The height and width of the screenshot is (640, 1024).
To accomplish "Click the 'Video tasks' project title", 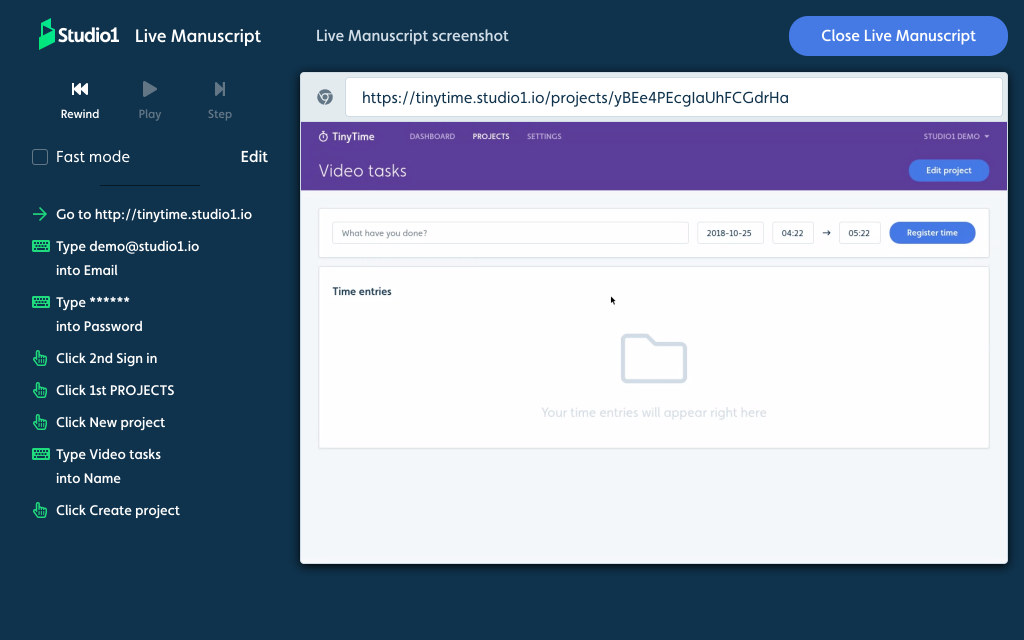I will (362, 171).
